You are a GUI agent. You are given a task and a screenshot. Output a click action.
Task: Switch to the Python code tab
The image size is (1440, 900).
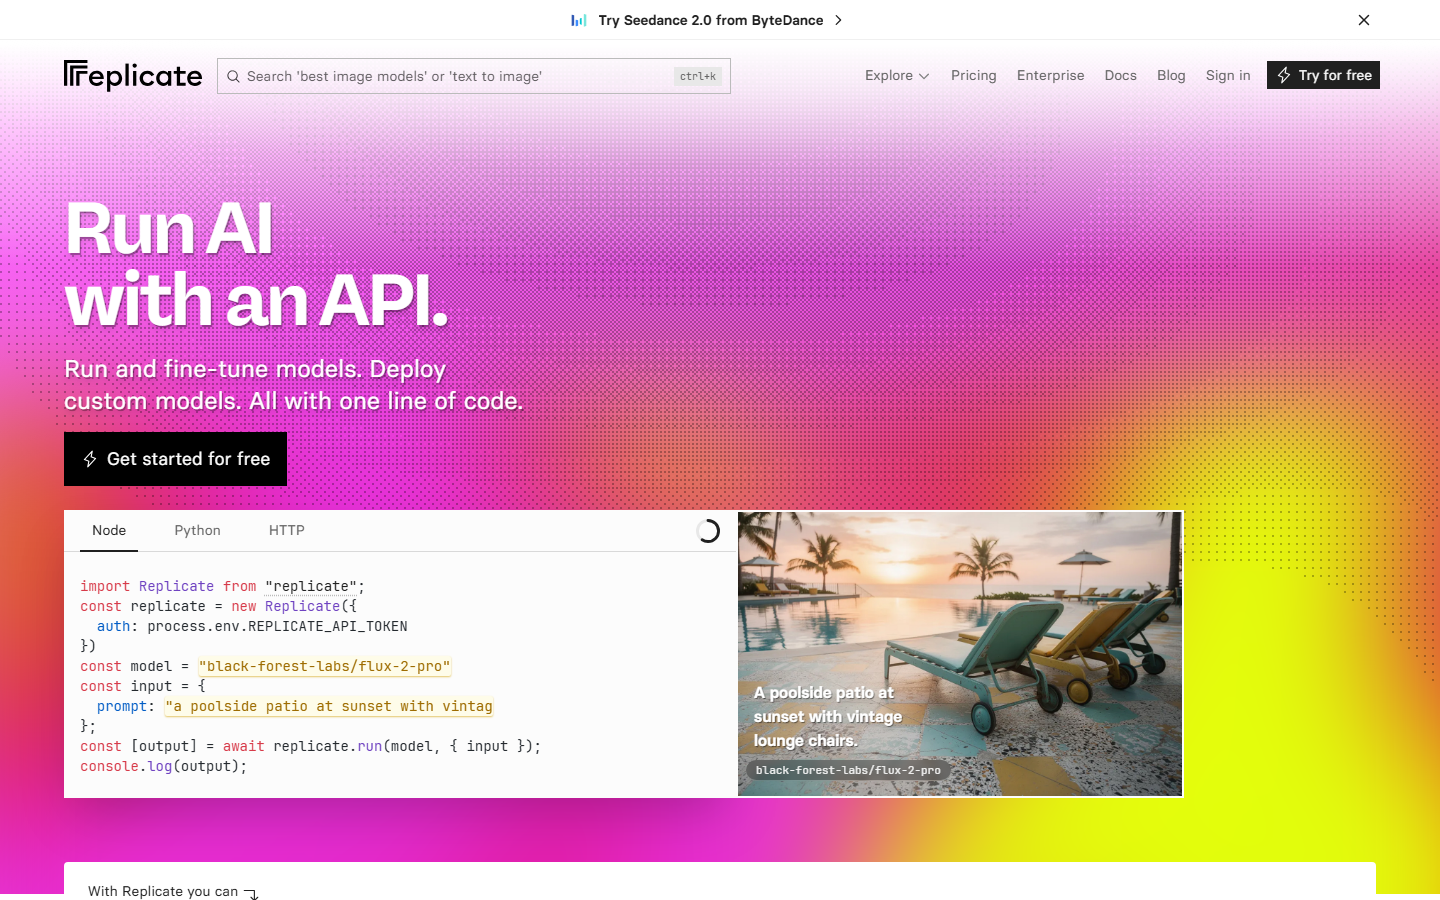pos(197,530)
